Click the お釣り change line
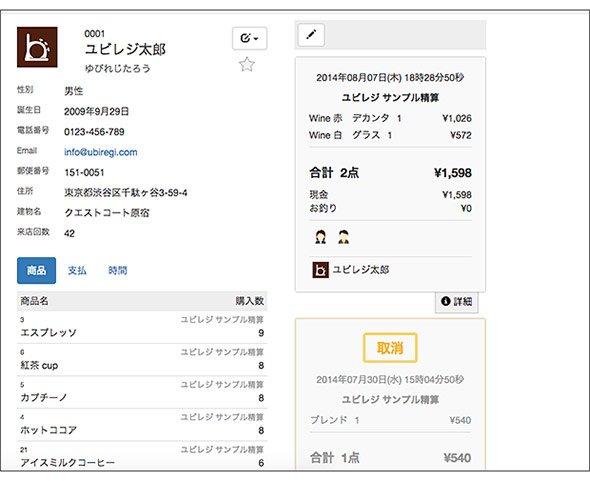 pyautogui.click(x=390, y=208)
